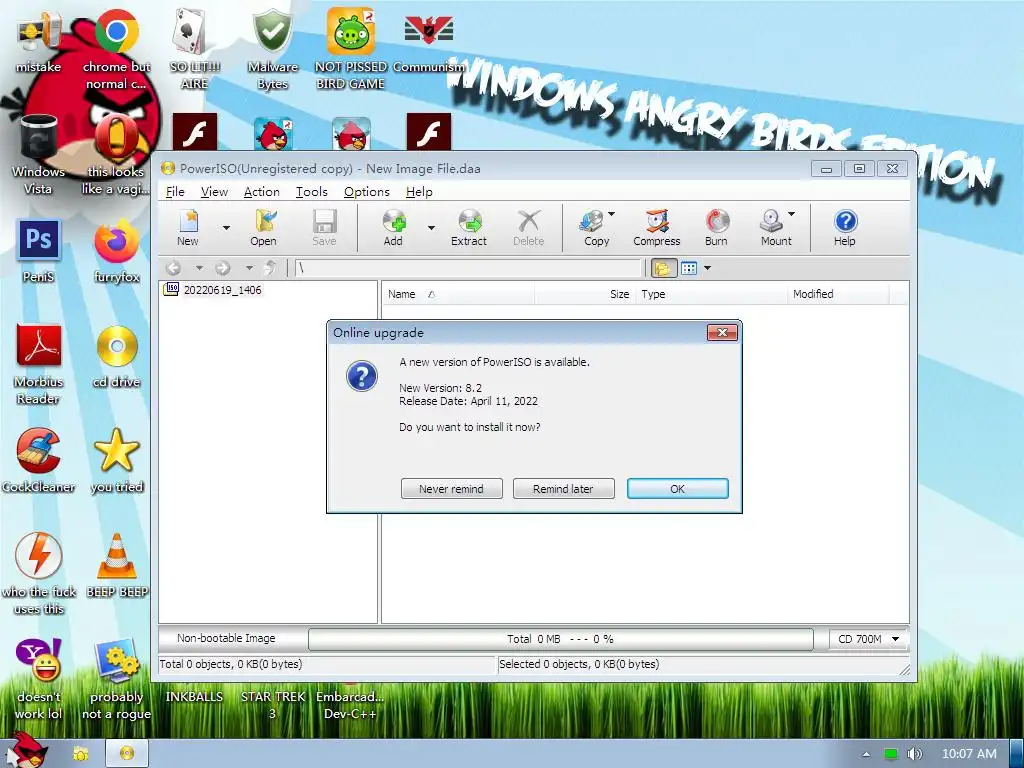Sort by the Modified column header
1024x768 pixels.
click(839, 294)
